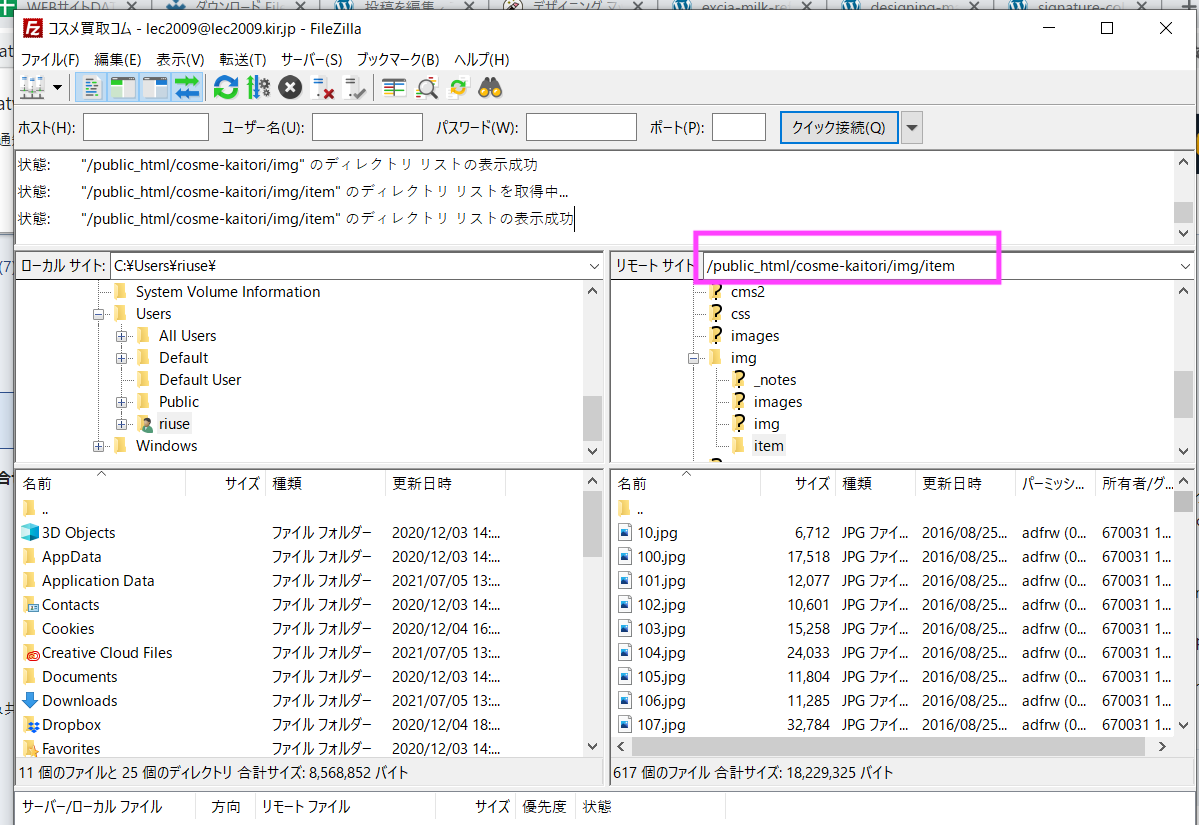Click the クイック接続(Q) button
The width and height of the screenshot is (1199, 825).
[838, 128]
